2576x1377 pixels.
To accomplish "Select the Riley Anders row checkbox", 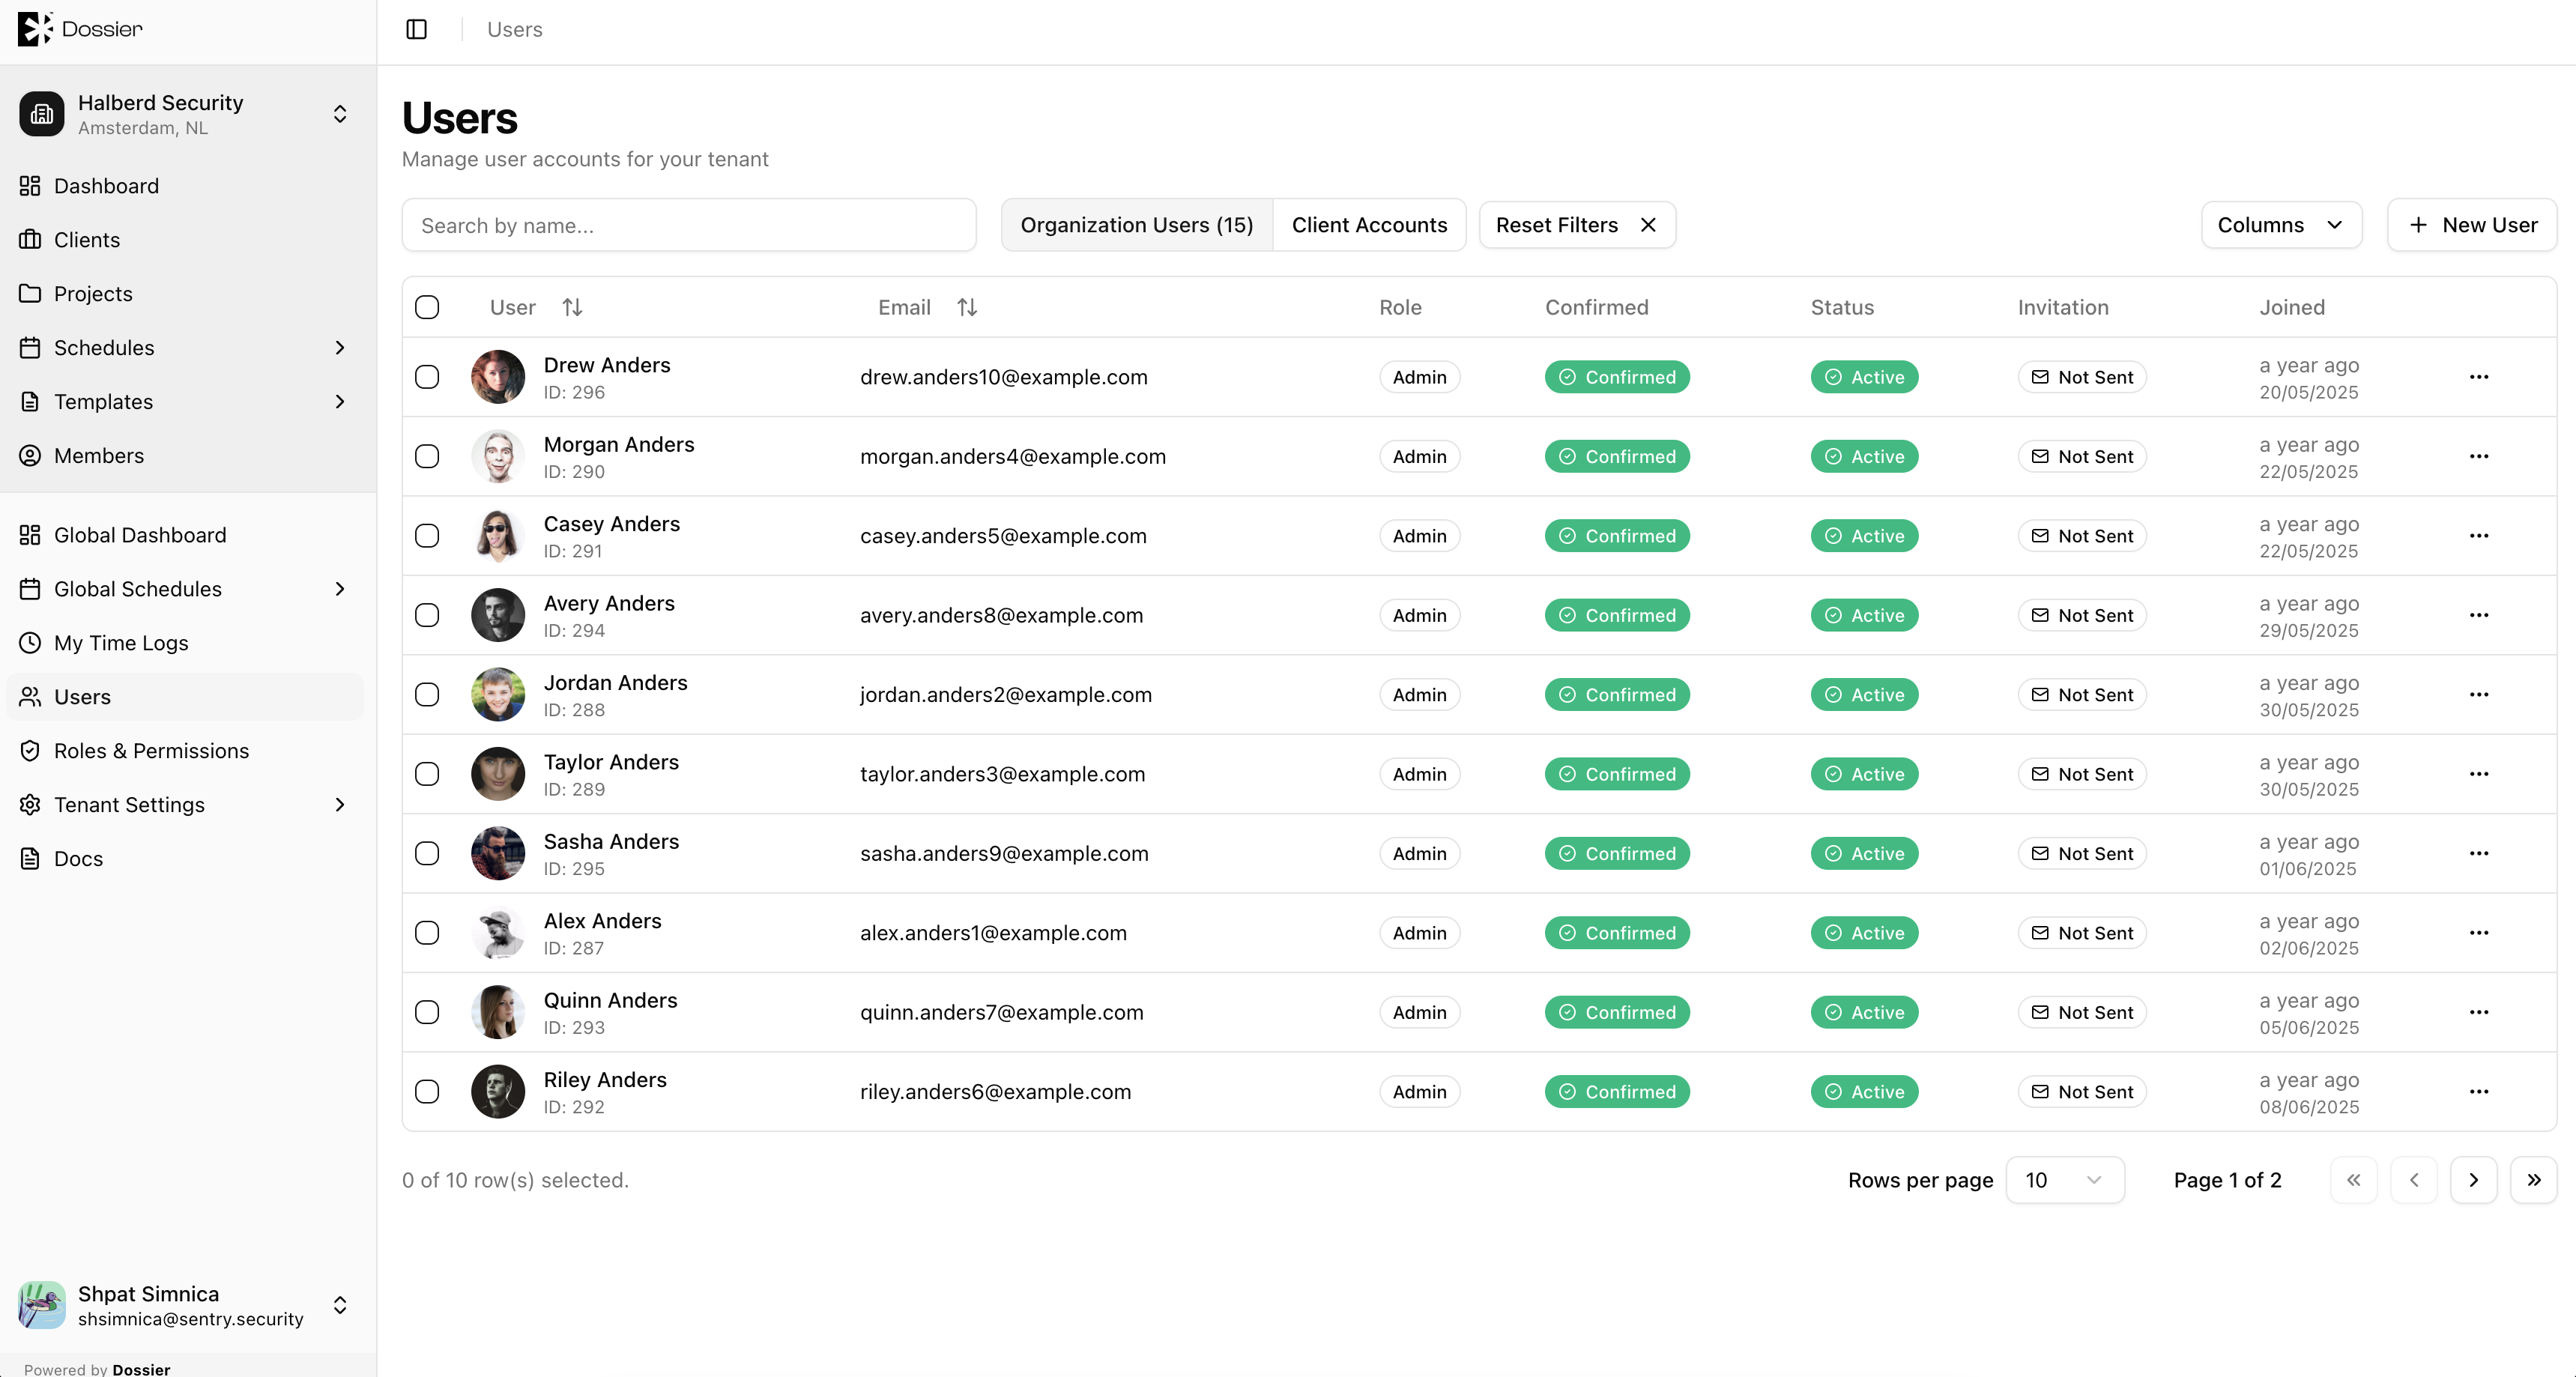I will coord(427,1092).
